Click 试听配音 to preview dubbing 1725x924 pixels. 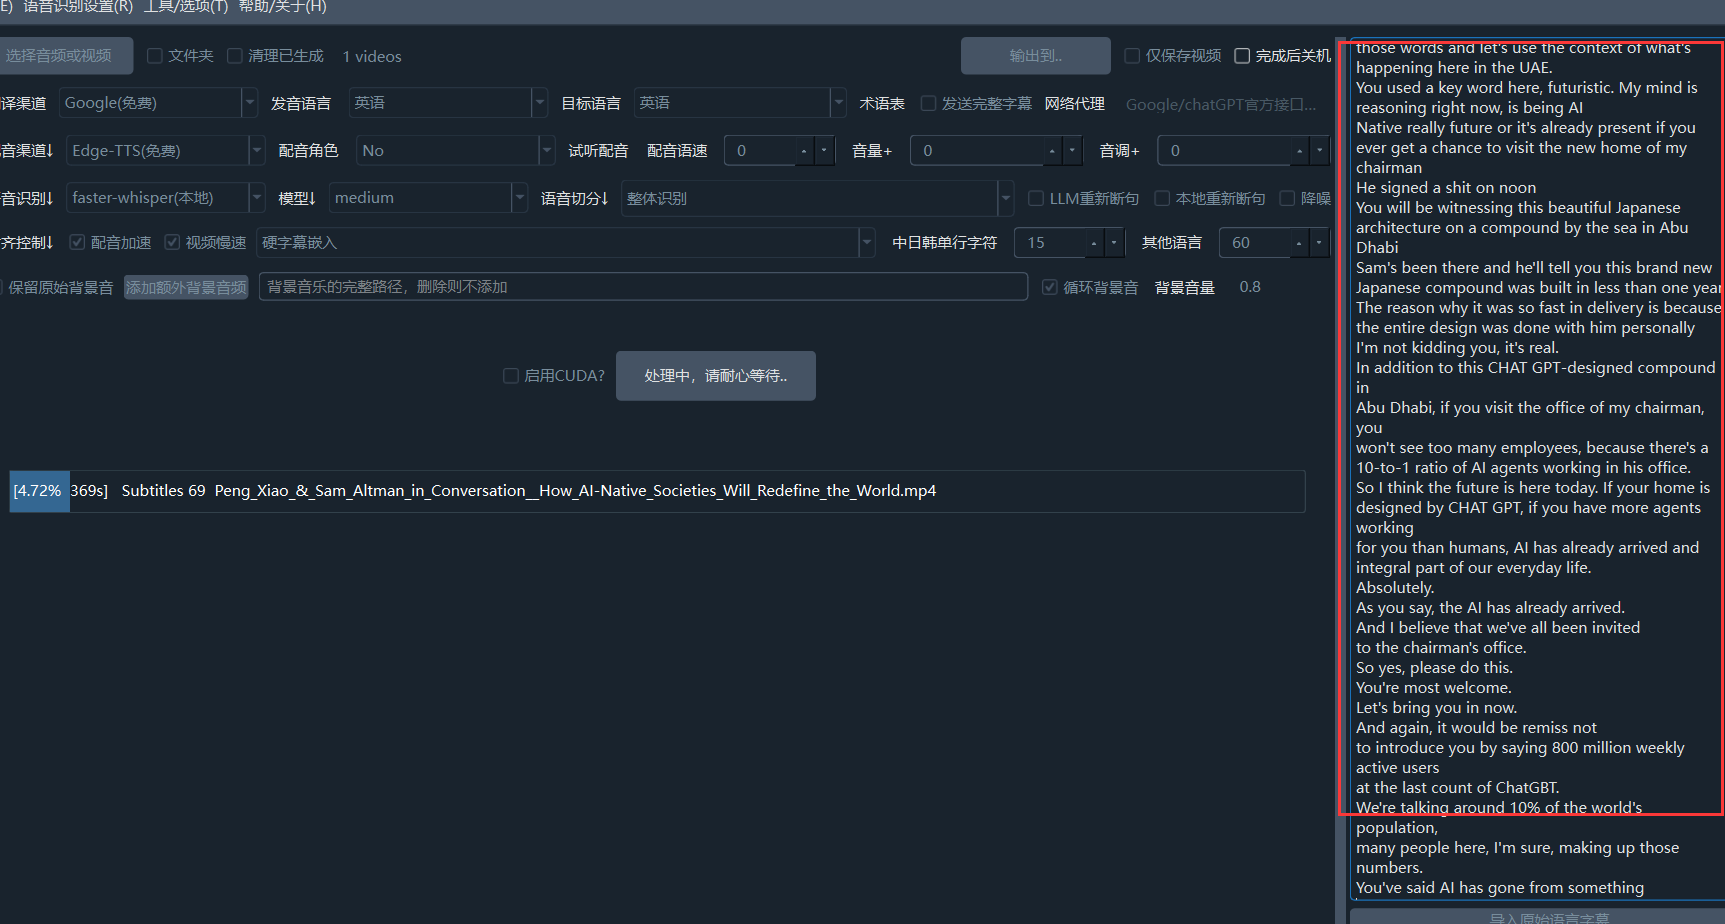(x=598, y=151)
